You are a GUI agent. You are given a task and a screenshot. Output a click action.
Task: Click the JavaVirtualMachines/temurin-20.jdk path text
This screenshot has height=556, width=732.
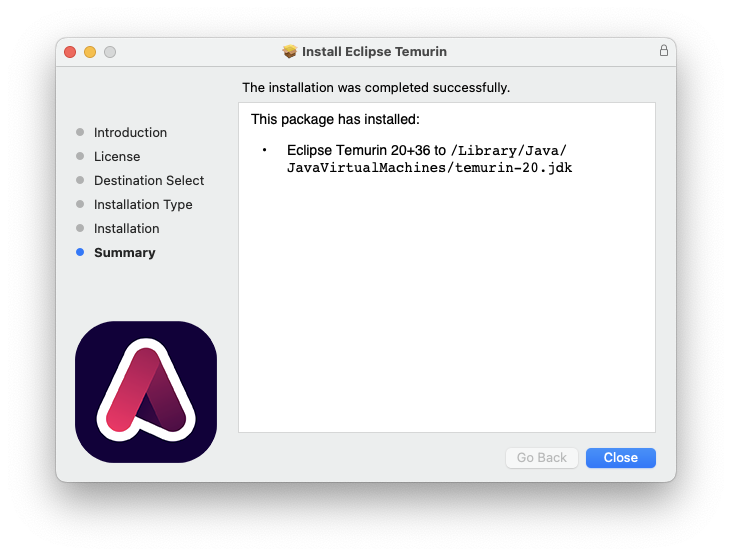click(429, 168)
